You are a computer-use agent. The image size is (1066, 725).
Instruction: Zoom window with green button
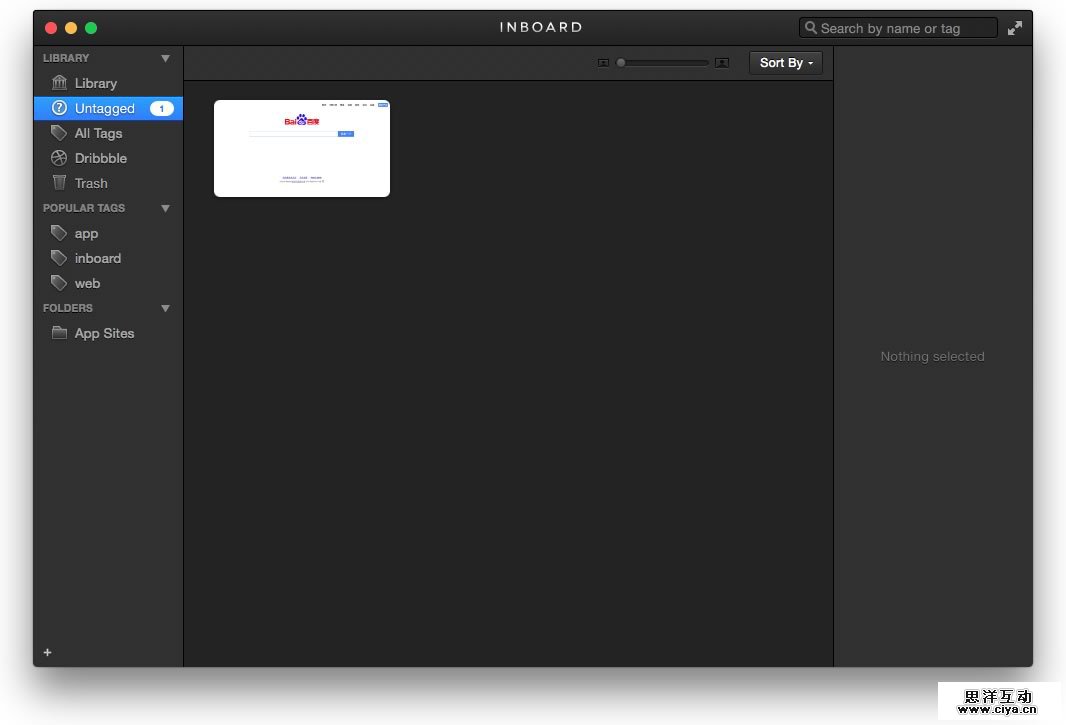pos(91,28)
